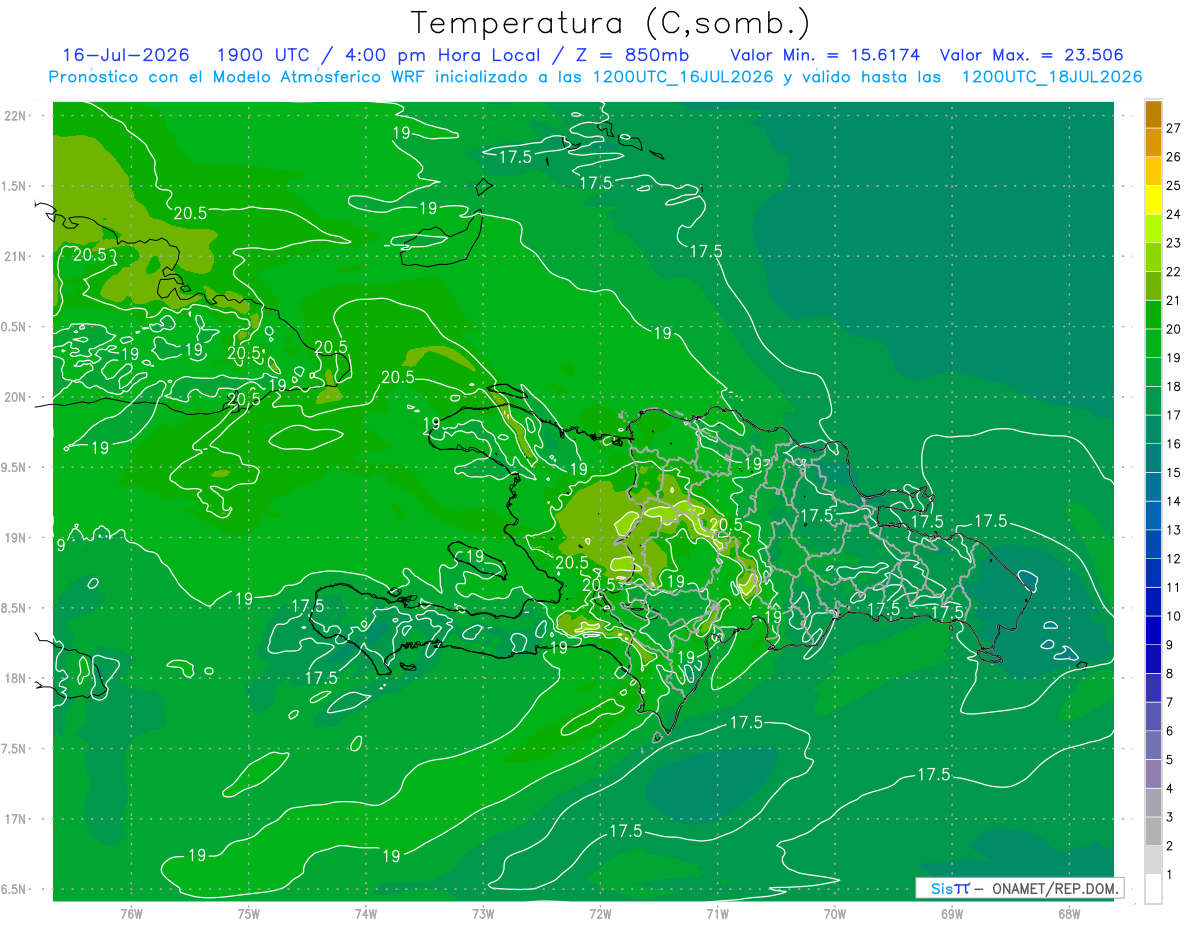This screenshot has height=927, width=1200.
Task: Click the legend value '15' on color bar
Action: [1174, 472]
